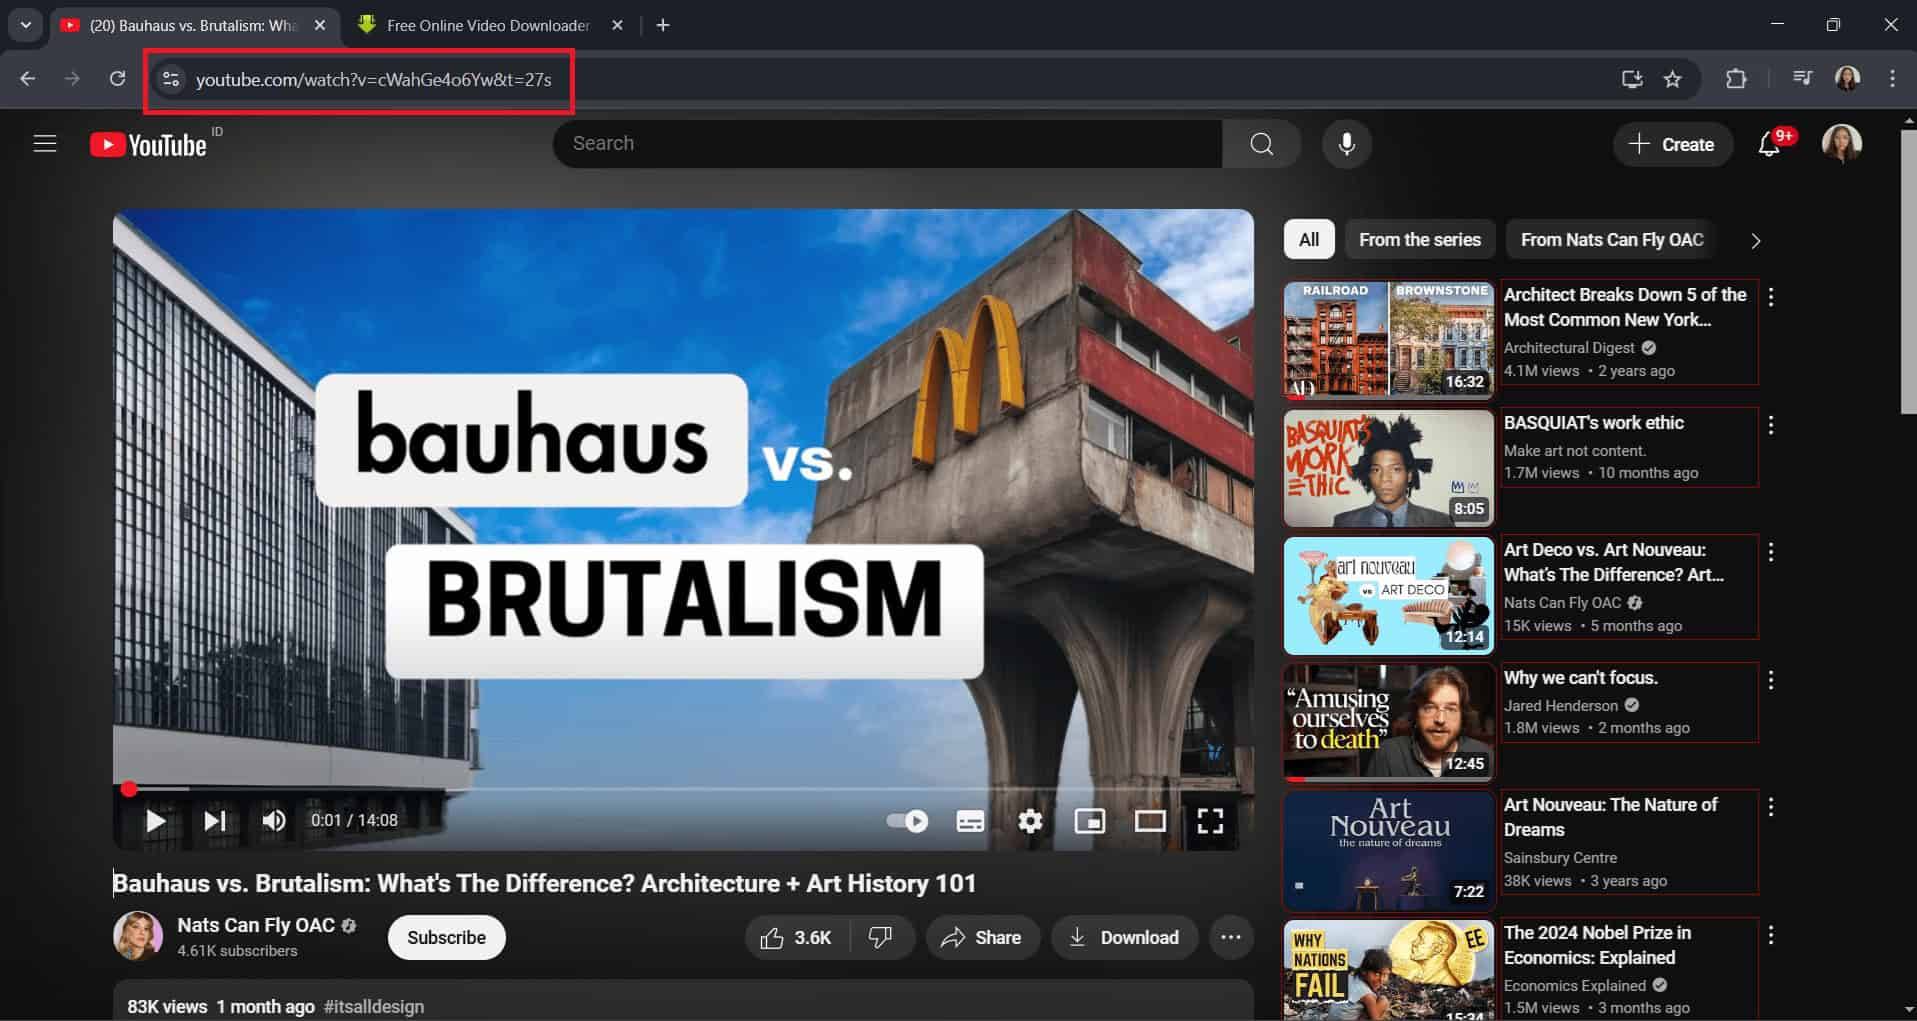This screenshot has height=1021, width=1917.
Task: Select From Nats Can Fly OAC chip
Action: click(1612, 240)
